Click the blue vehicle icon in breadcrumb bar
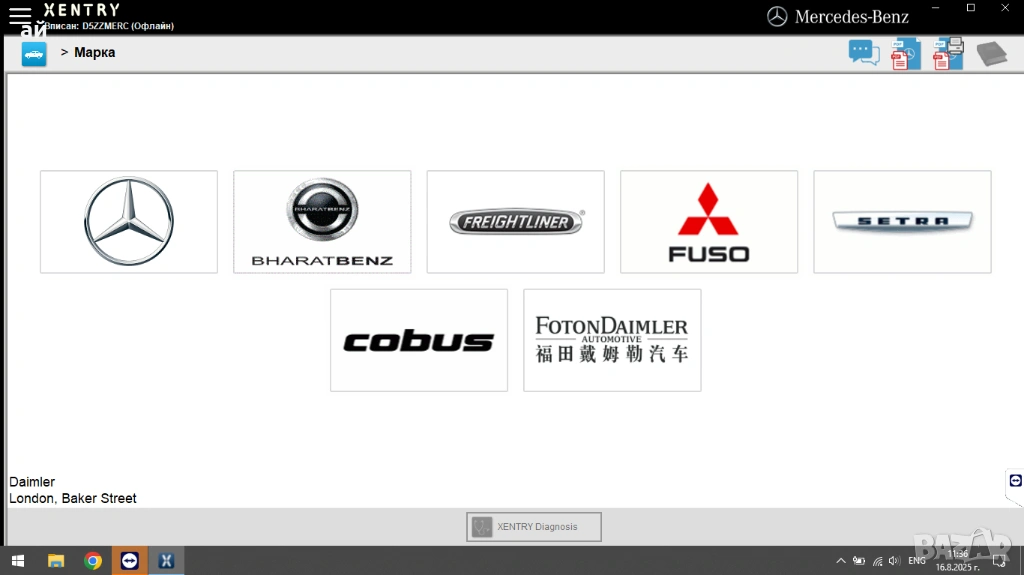The height and width of the screenshot is (575, 1024). pos(34,54)
